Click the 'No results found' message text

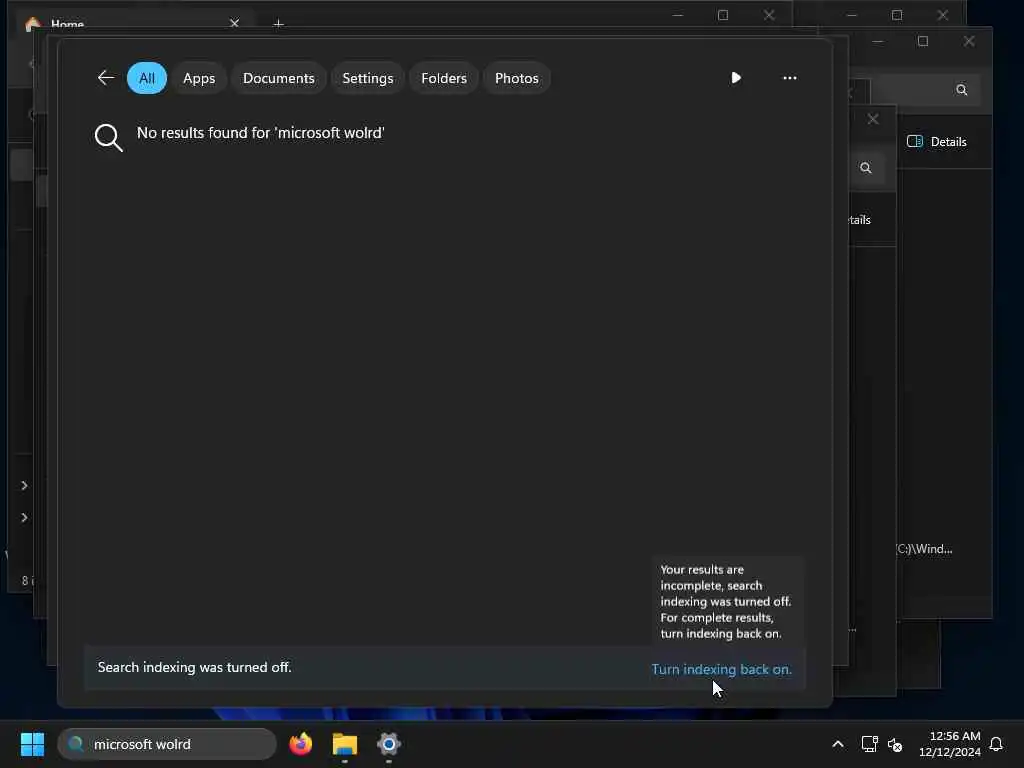coord(261,133)
